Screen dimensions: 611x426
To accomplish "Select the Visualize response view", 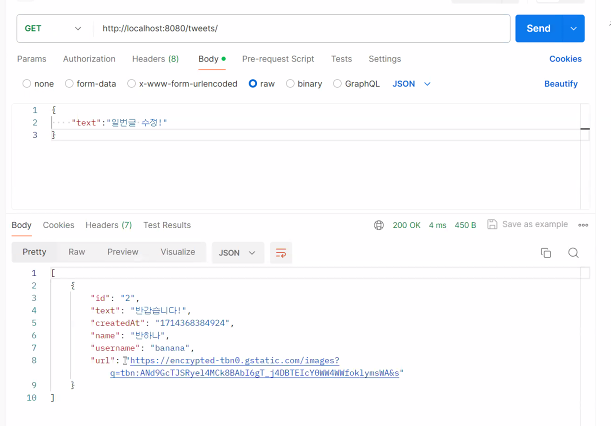I will pos(178,252).
